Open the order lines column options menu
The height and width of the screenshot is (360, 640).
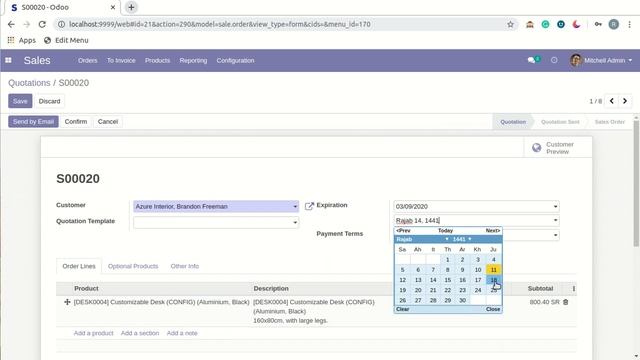click(573, 289)
